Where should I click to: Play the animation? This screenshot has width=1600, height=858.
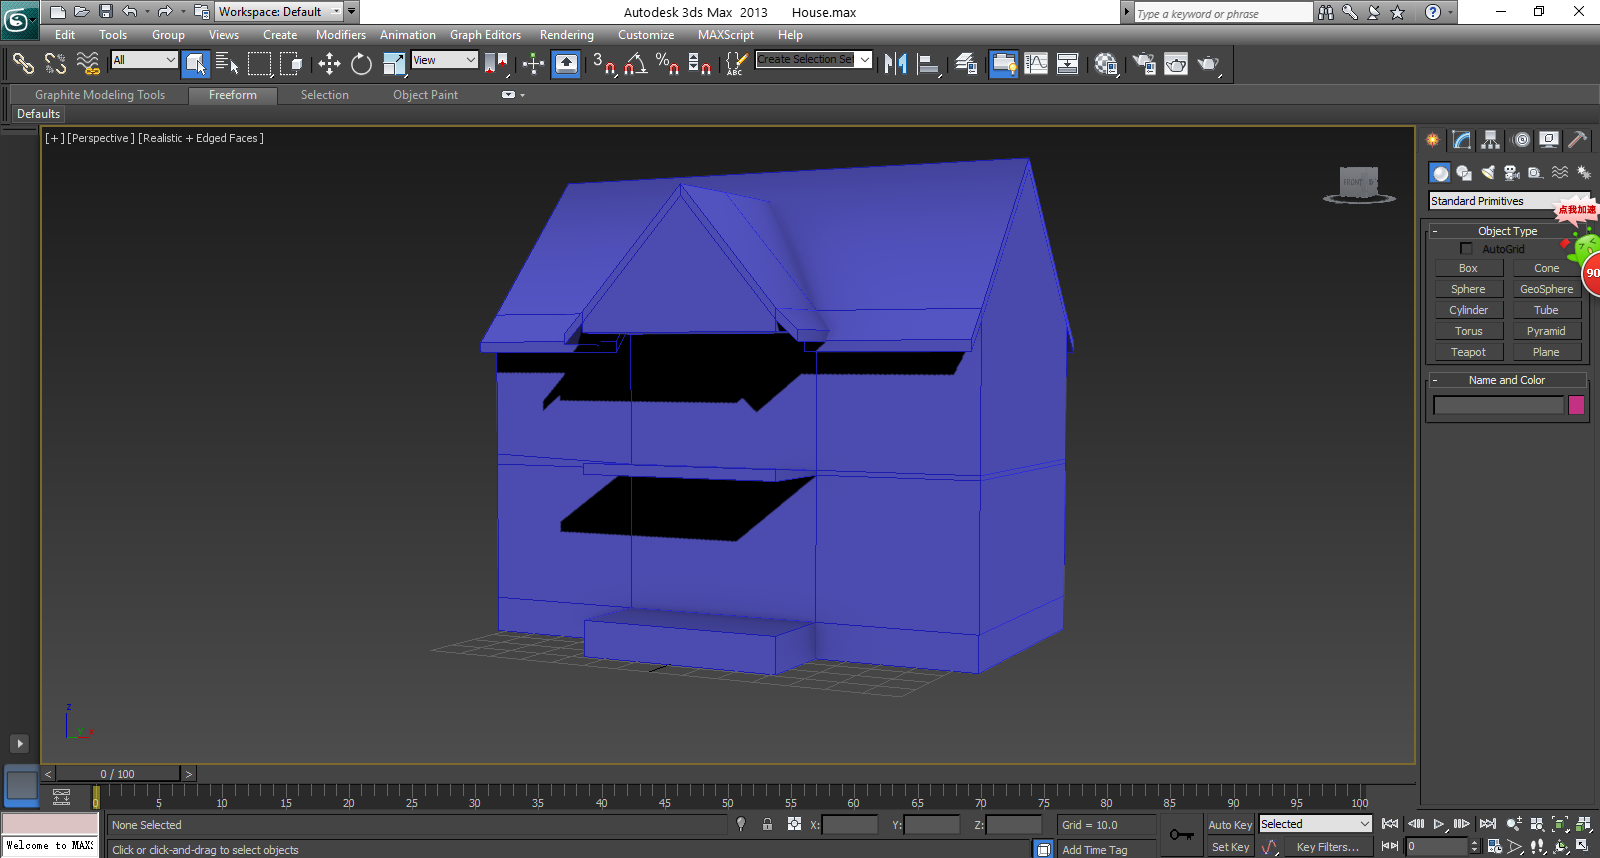click(1439, 824)
